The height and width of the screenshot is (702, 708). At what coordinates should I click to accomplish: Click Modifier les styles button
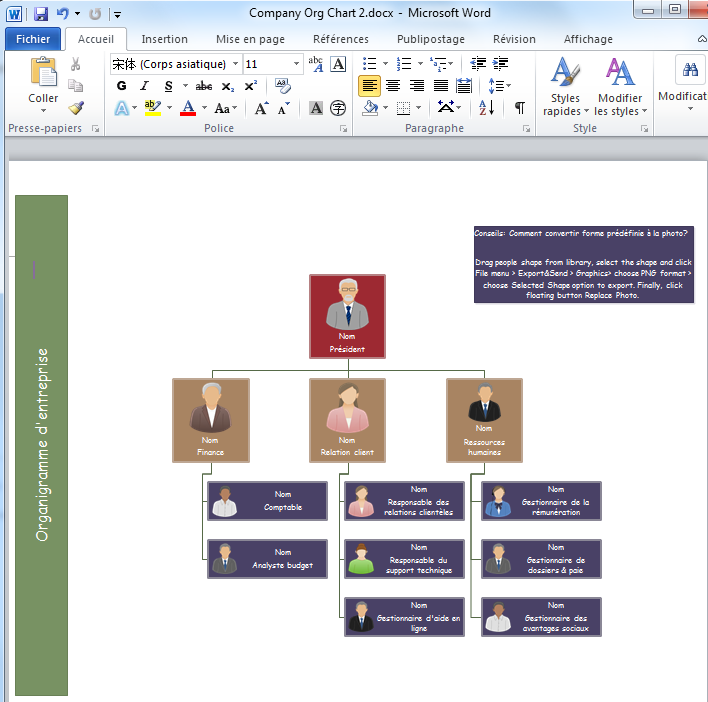(x=620, y=86)
